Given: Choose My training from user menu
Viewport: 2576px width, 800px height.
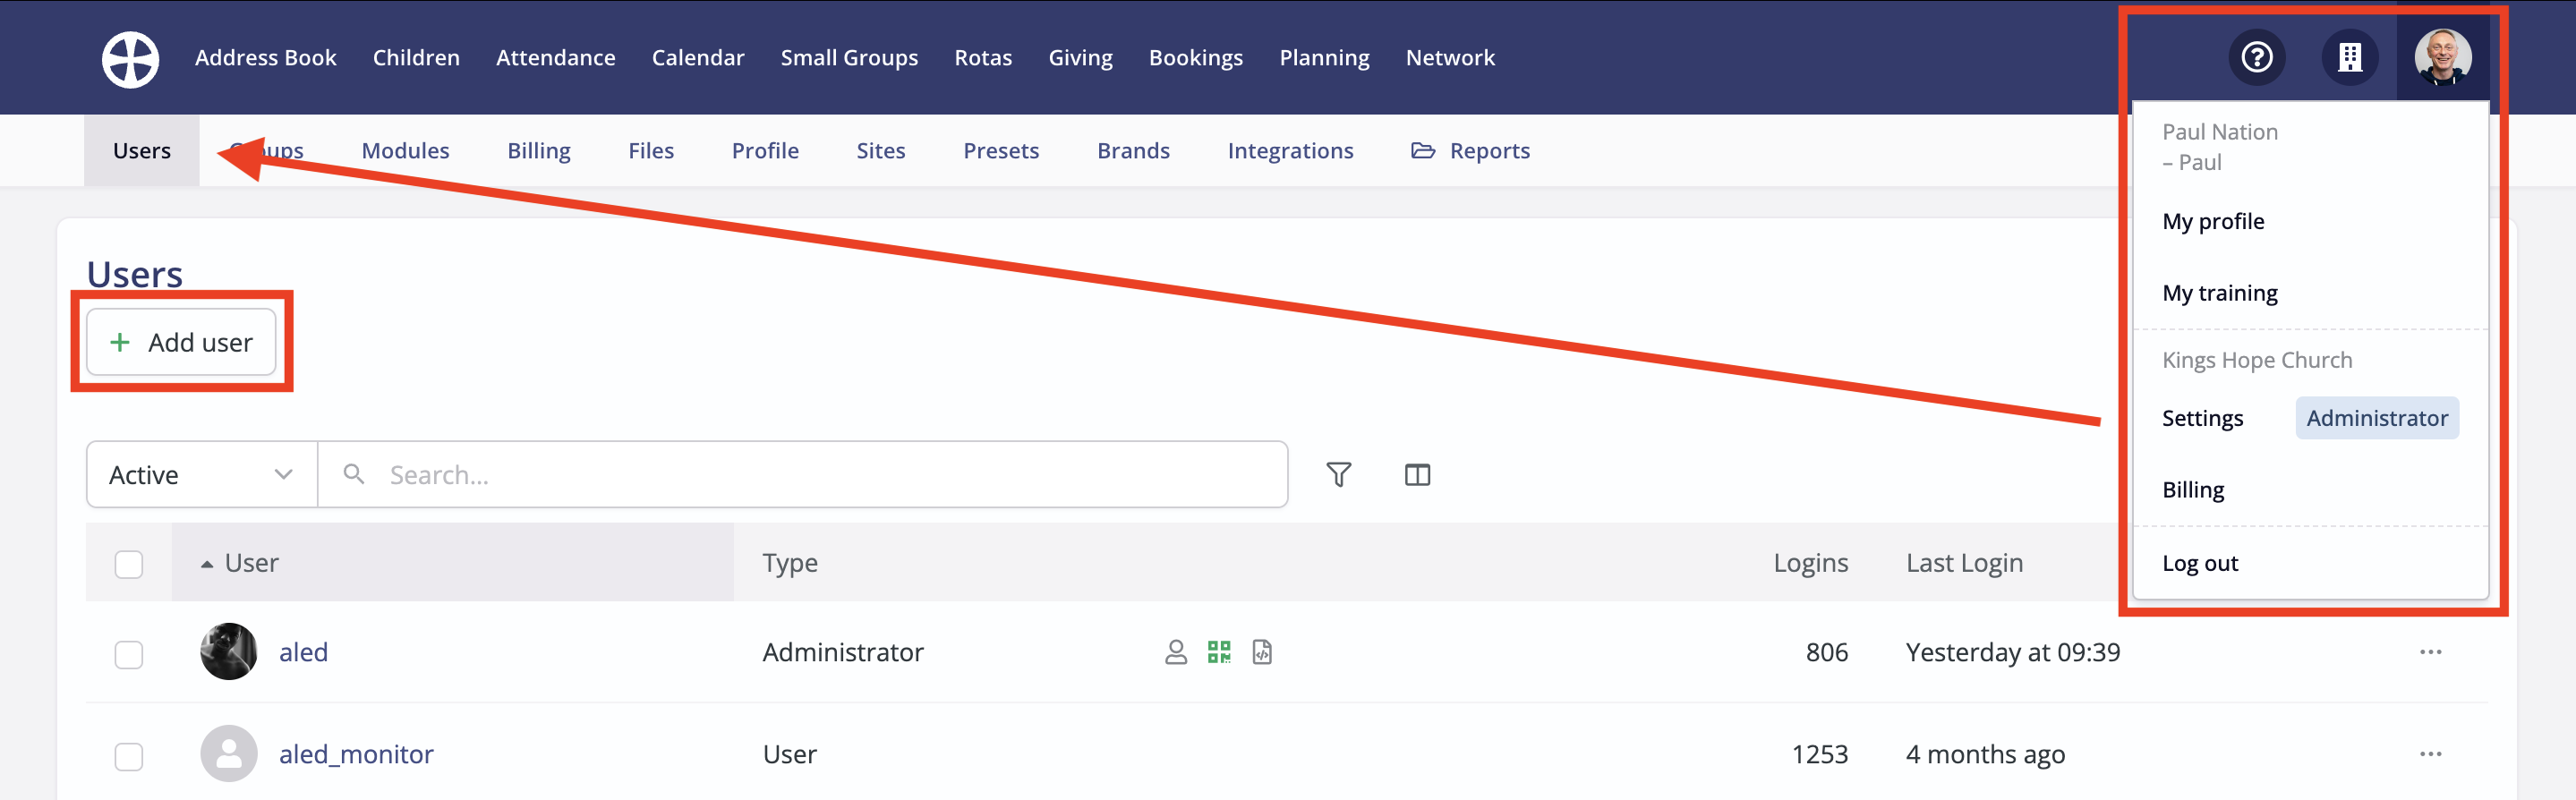Looking at the screenshot, I should [2219, 293].
